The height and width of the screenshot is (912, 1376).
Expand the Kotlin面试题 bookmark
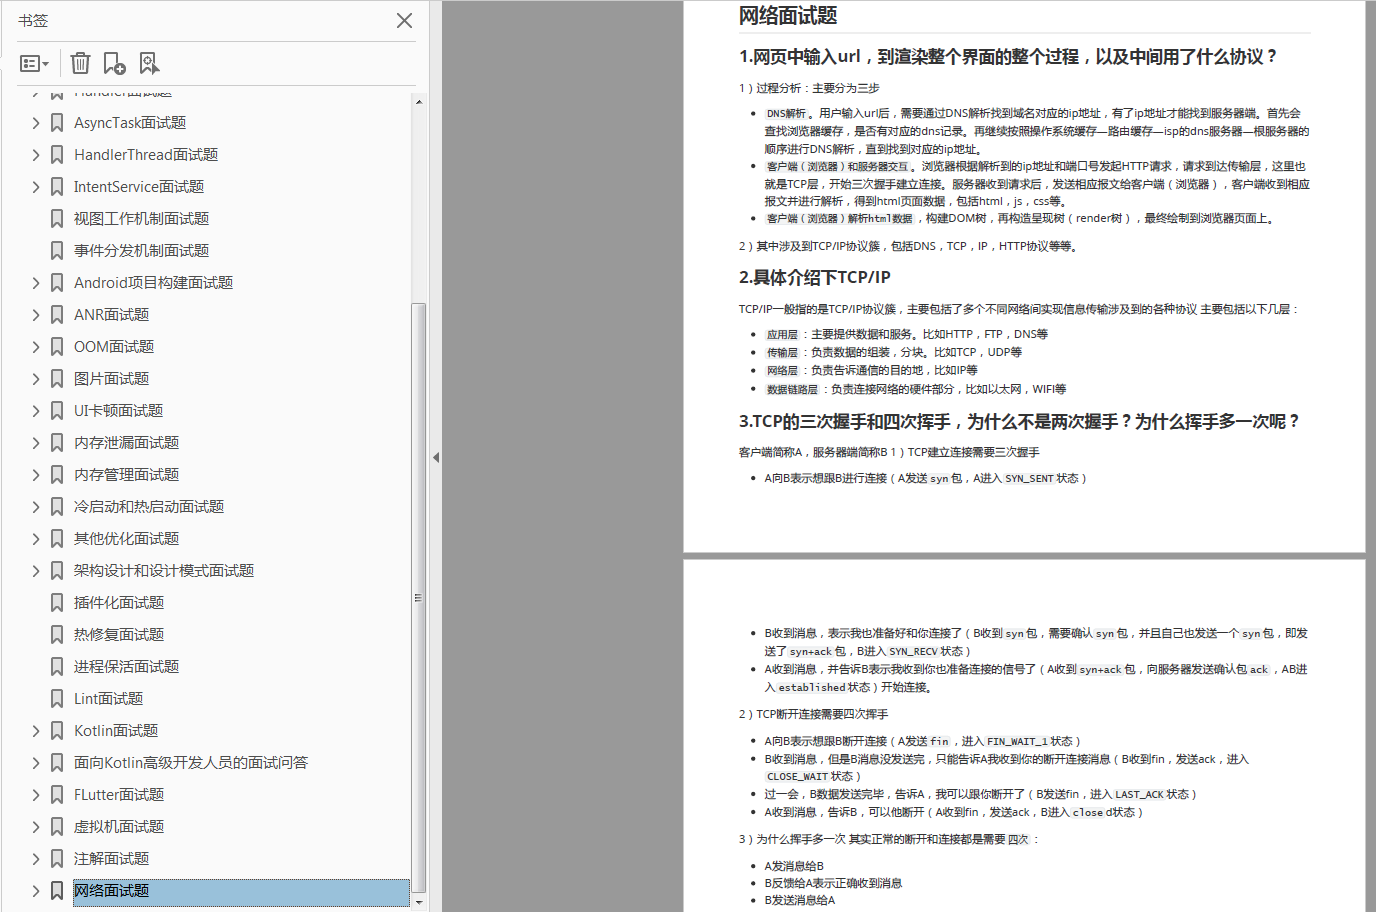click(35, 731)
